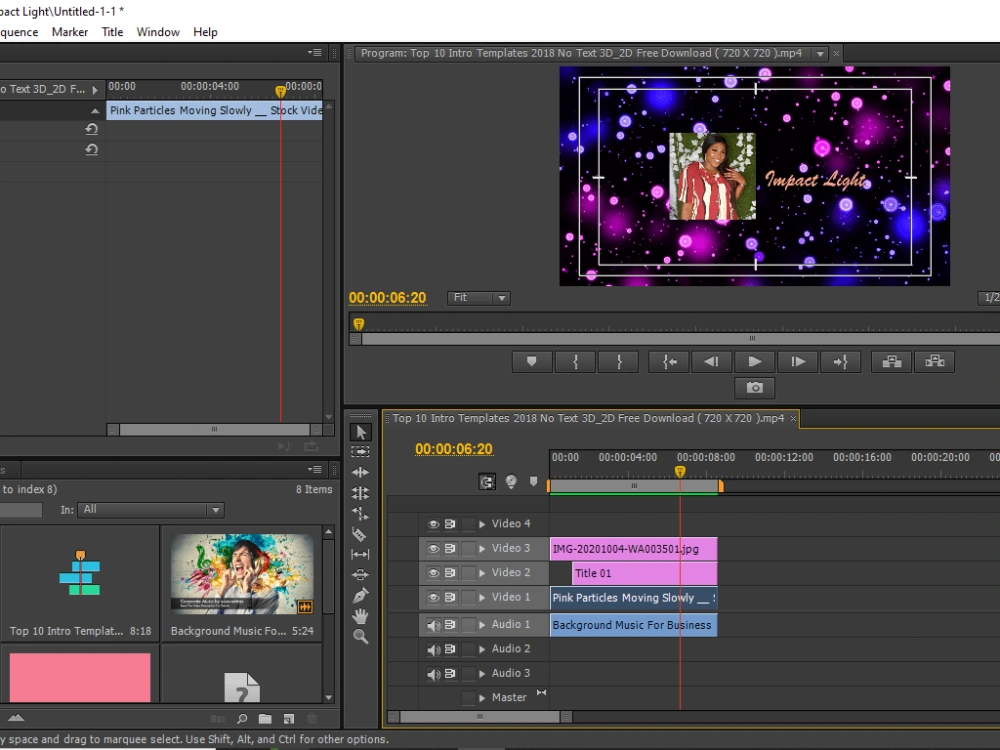Image resolution: width=1000 pixels, height=750 pixels.
Task: Click the Mark In button
Action: click(x=575, y=362)
